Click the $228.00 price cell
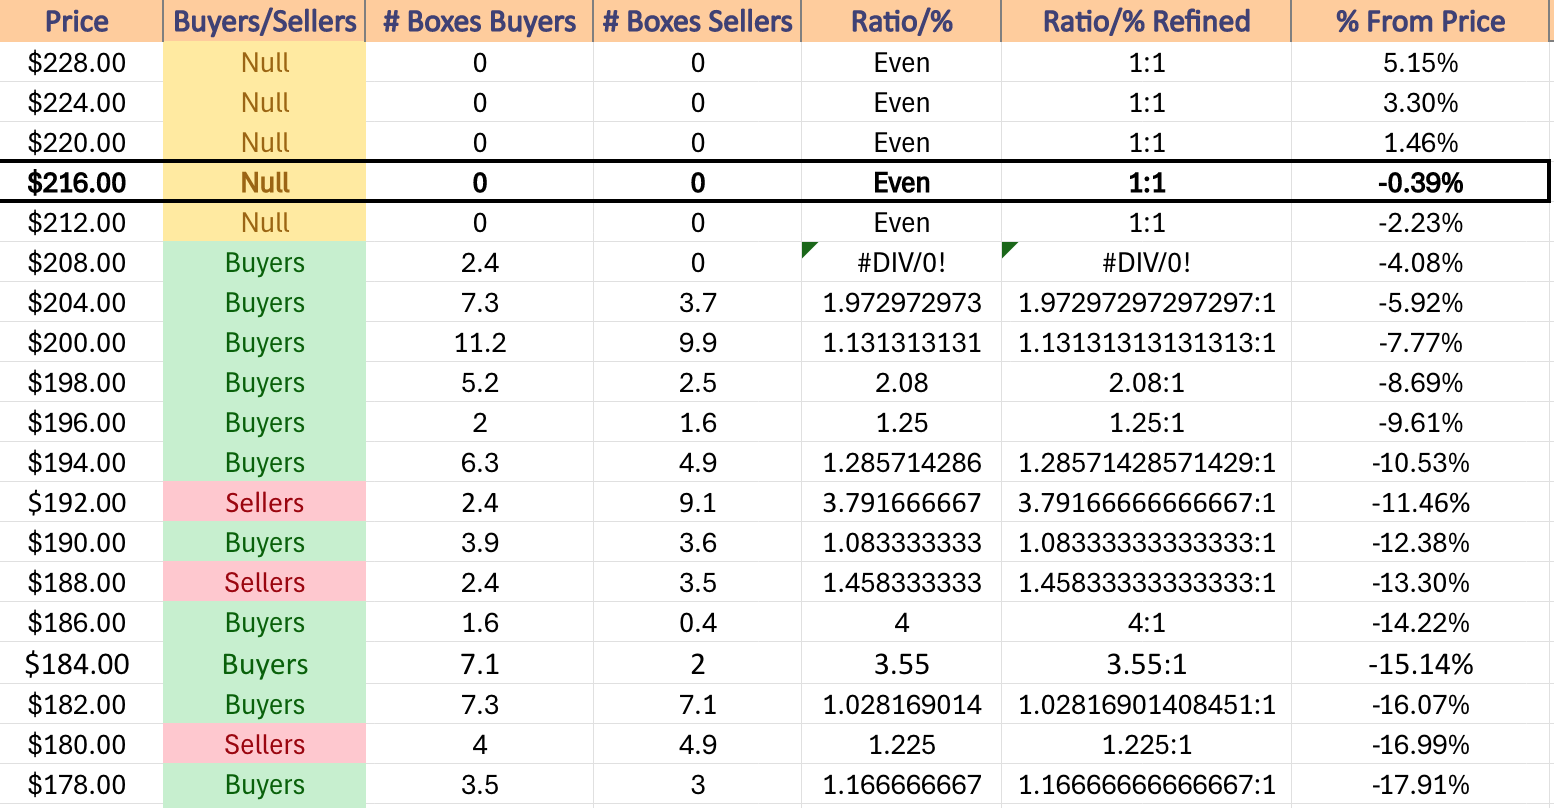Screen dimensions: 1554x808 pos(81,63)
